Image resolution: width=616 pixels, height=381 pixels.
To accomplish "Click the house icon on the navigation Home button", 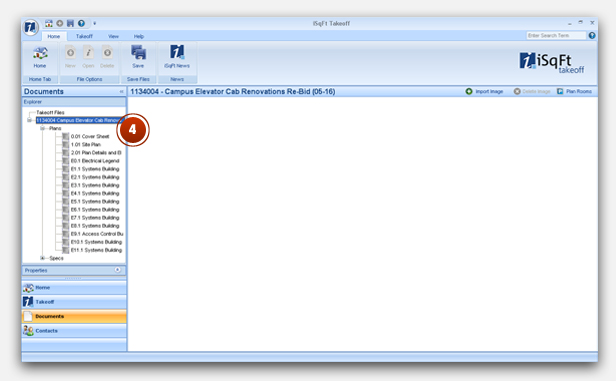I will tap(28, 288).
